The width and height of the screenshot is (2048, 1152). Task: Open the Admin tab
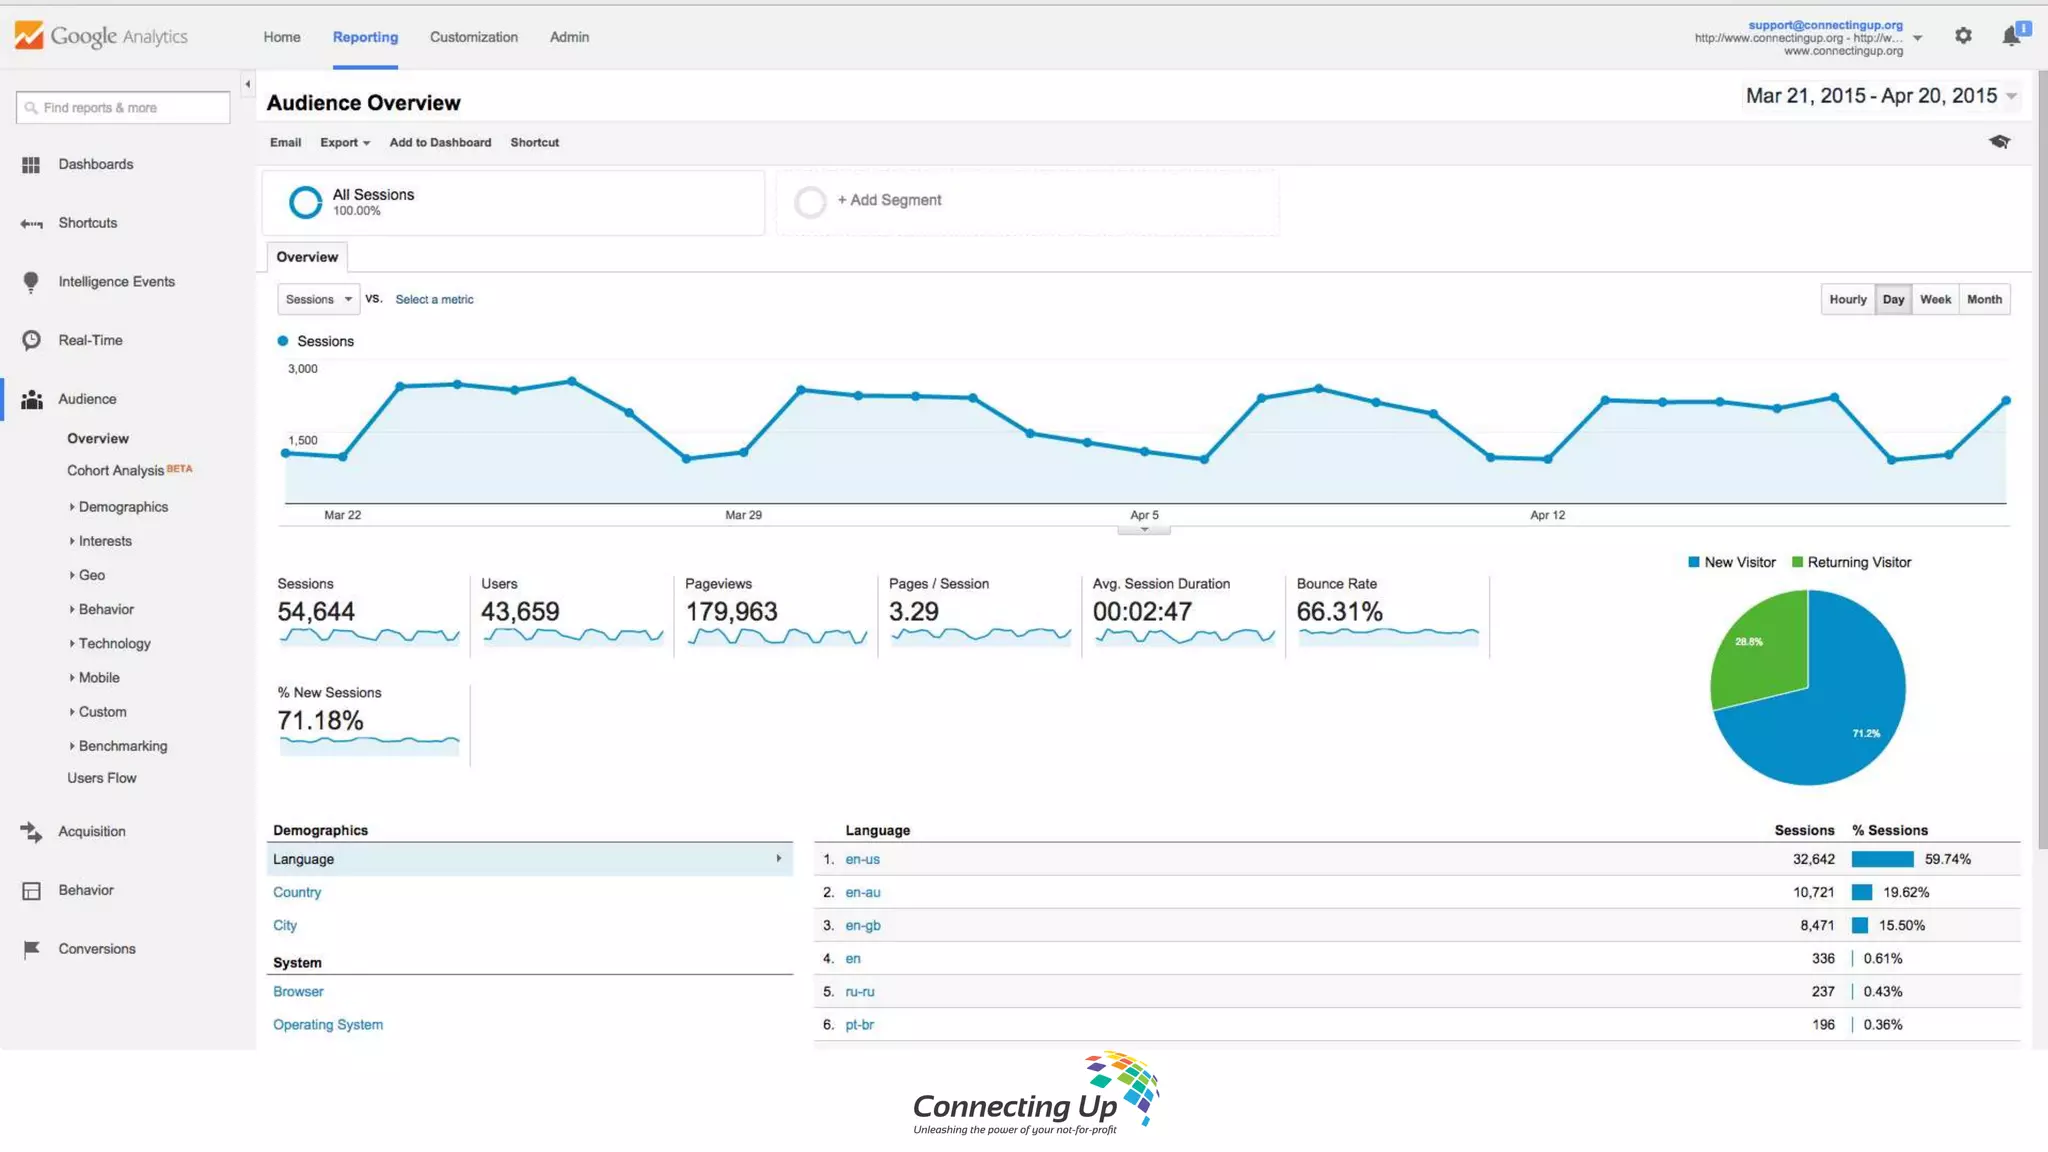click(569, 37)
